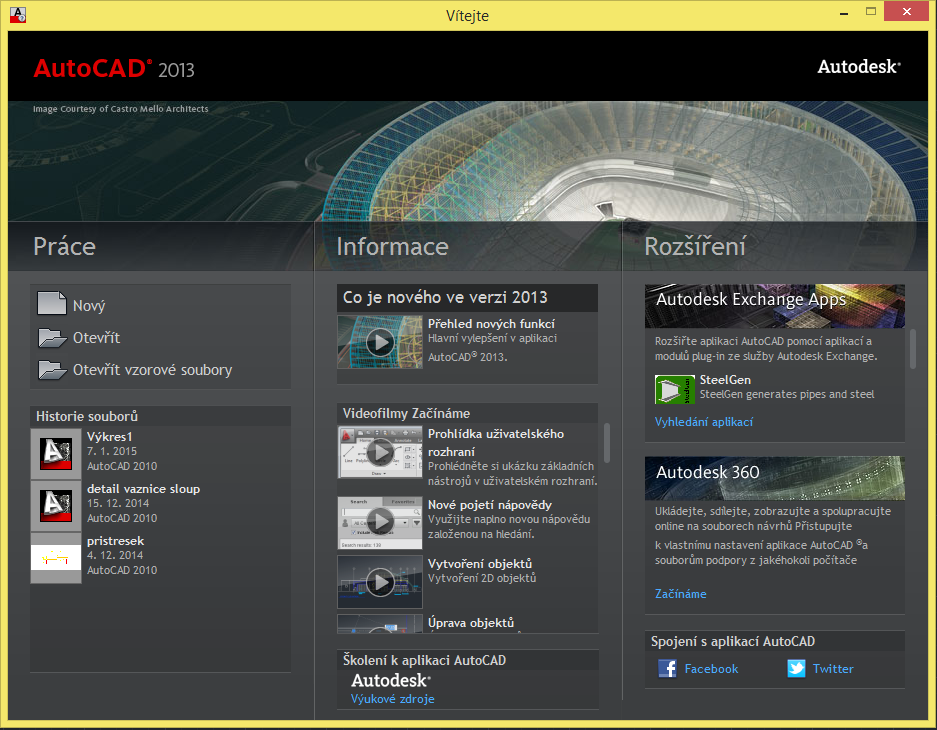Click the pristresek file name
This screenshot has height=730, width=937.
(115, 541)
